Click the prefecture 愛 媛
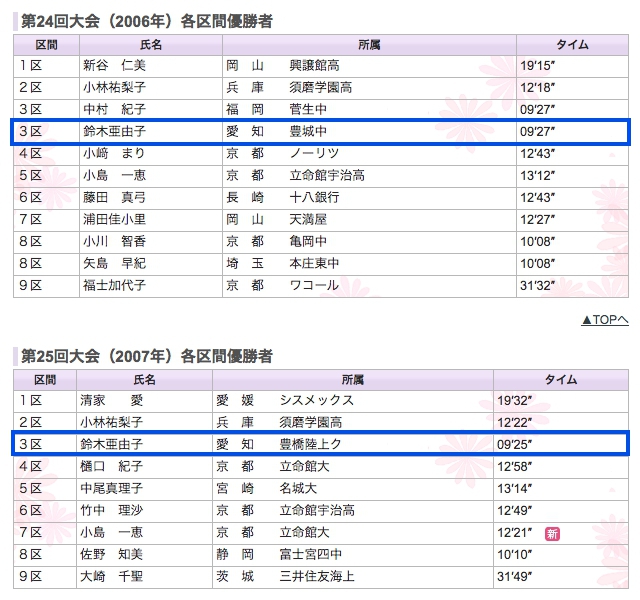 (235, 400)
